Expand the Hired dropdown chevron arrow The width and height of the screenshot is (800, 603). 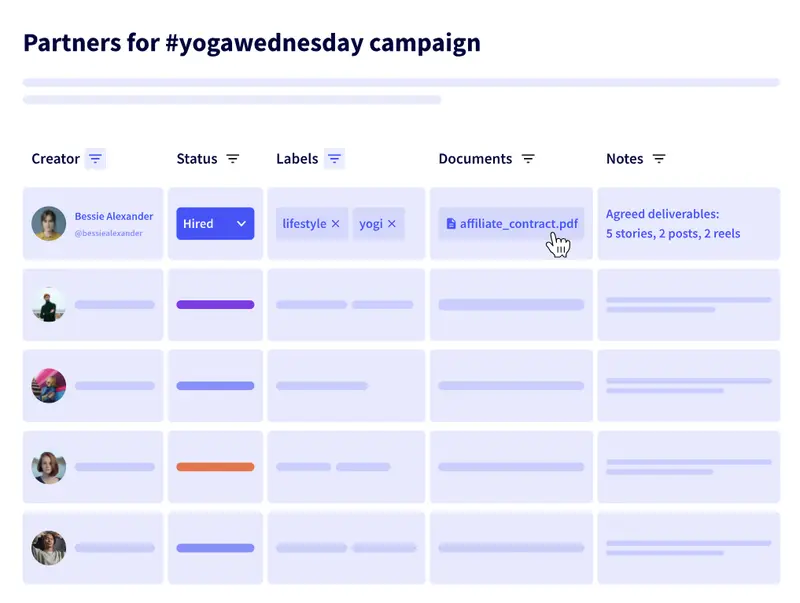[x=241, y=224]
